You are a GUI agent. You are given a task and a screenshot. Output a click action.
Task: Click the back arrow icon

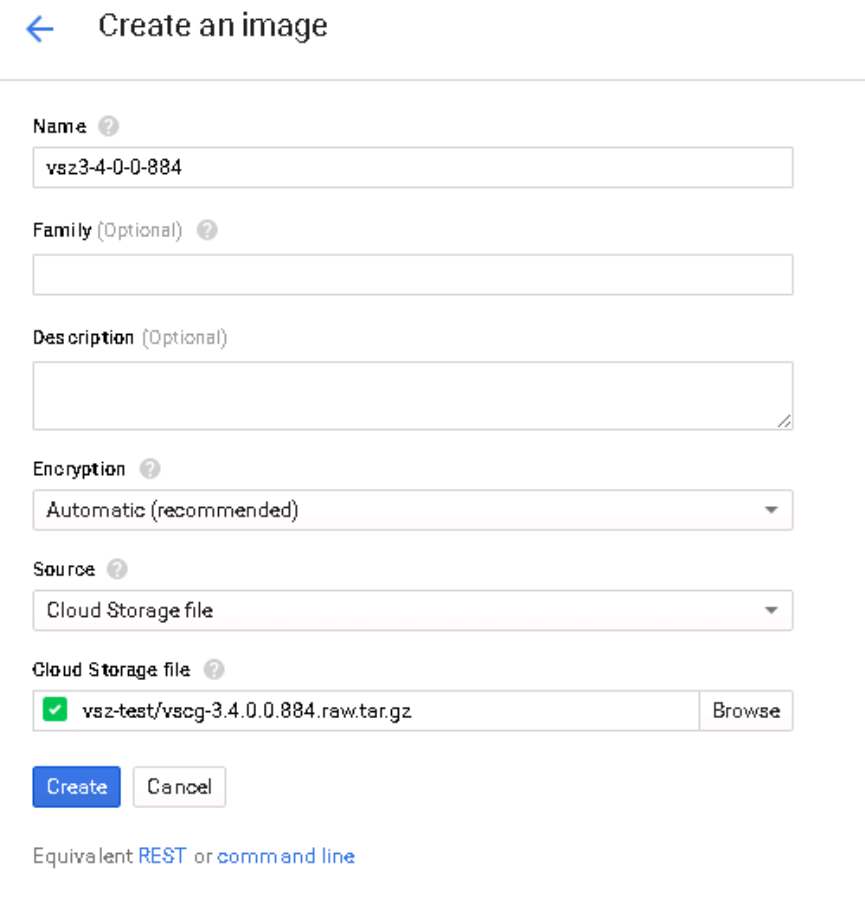pyautogui.click(x=39, y=29)
